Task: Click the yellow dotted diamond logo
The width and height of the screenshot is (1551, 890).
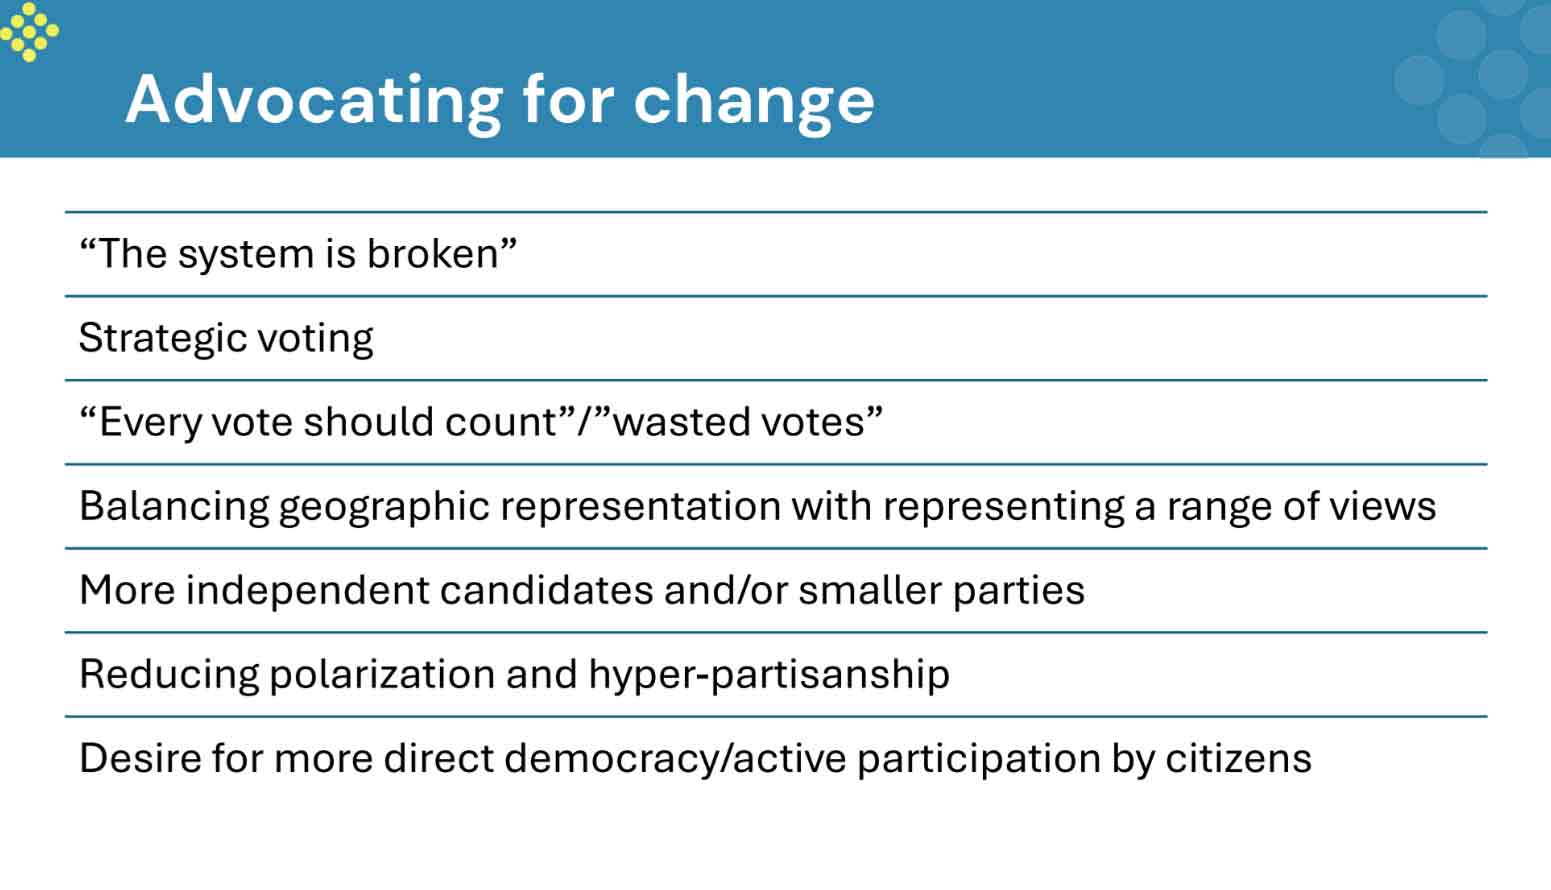Action: tap(29, 31)
